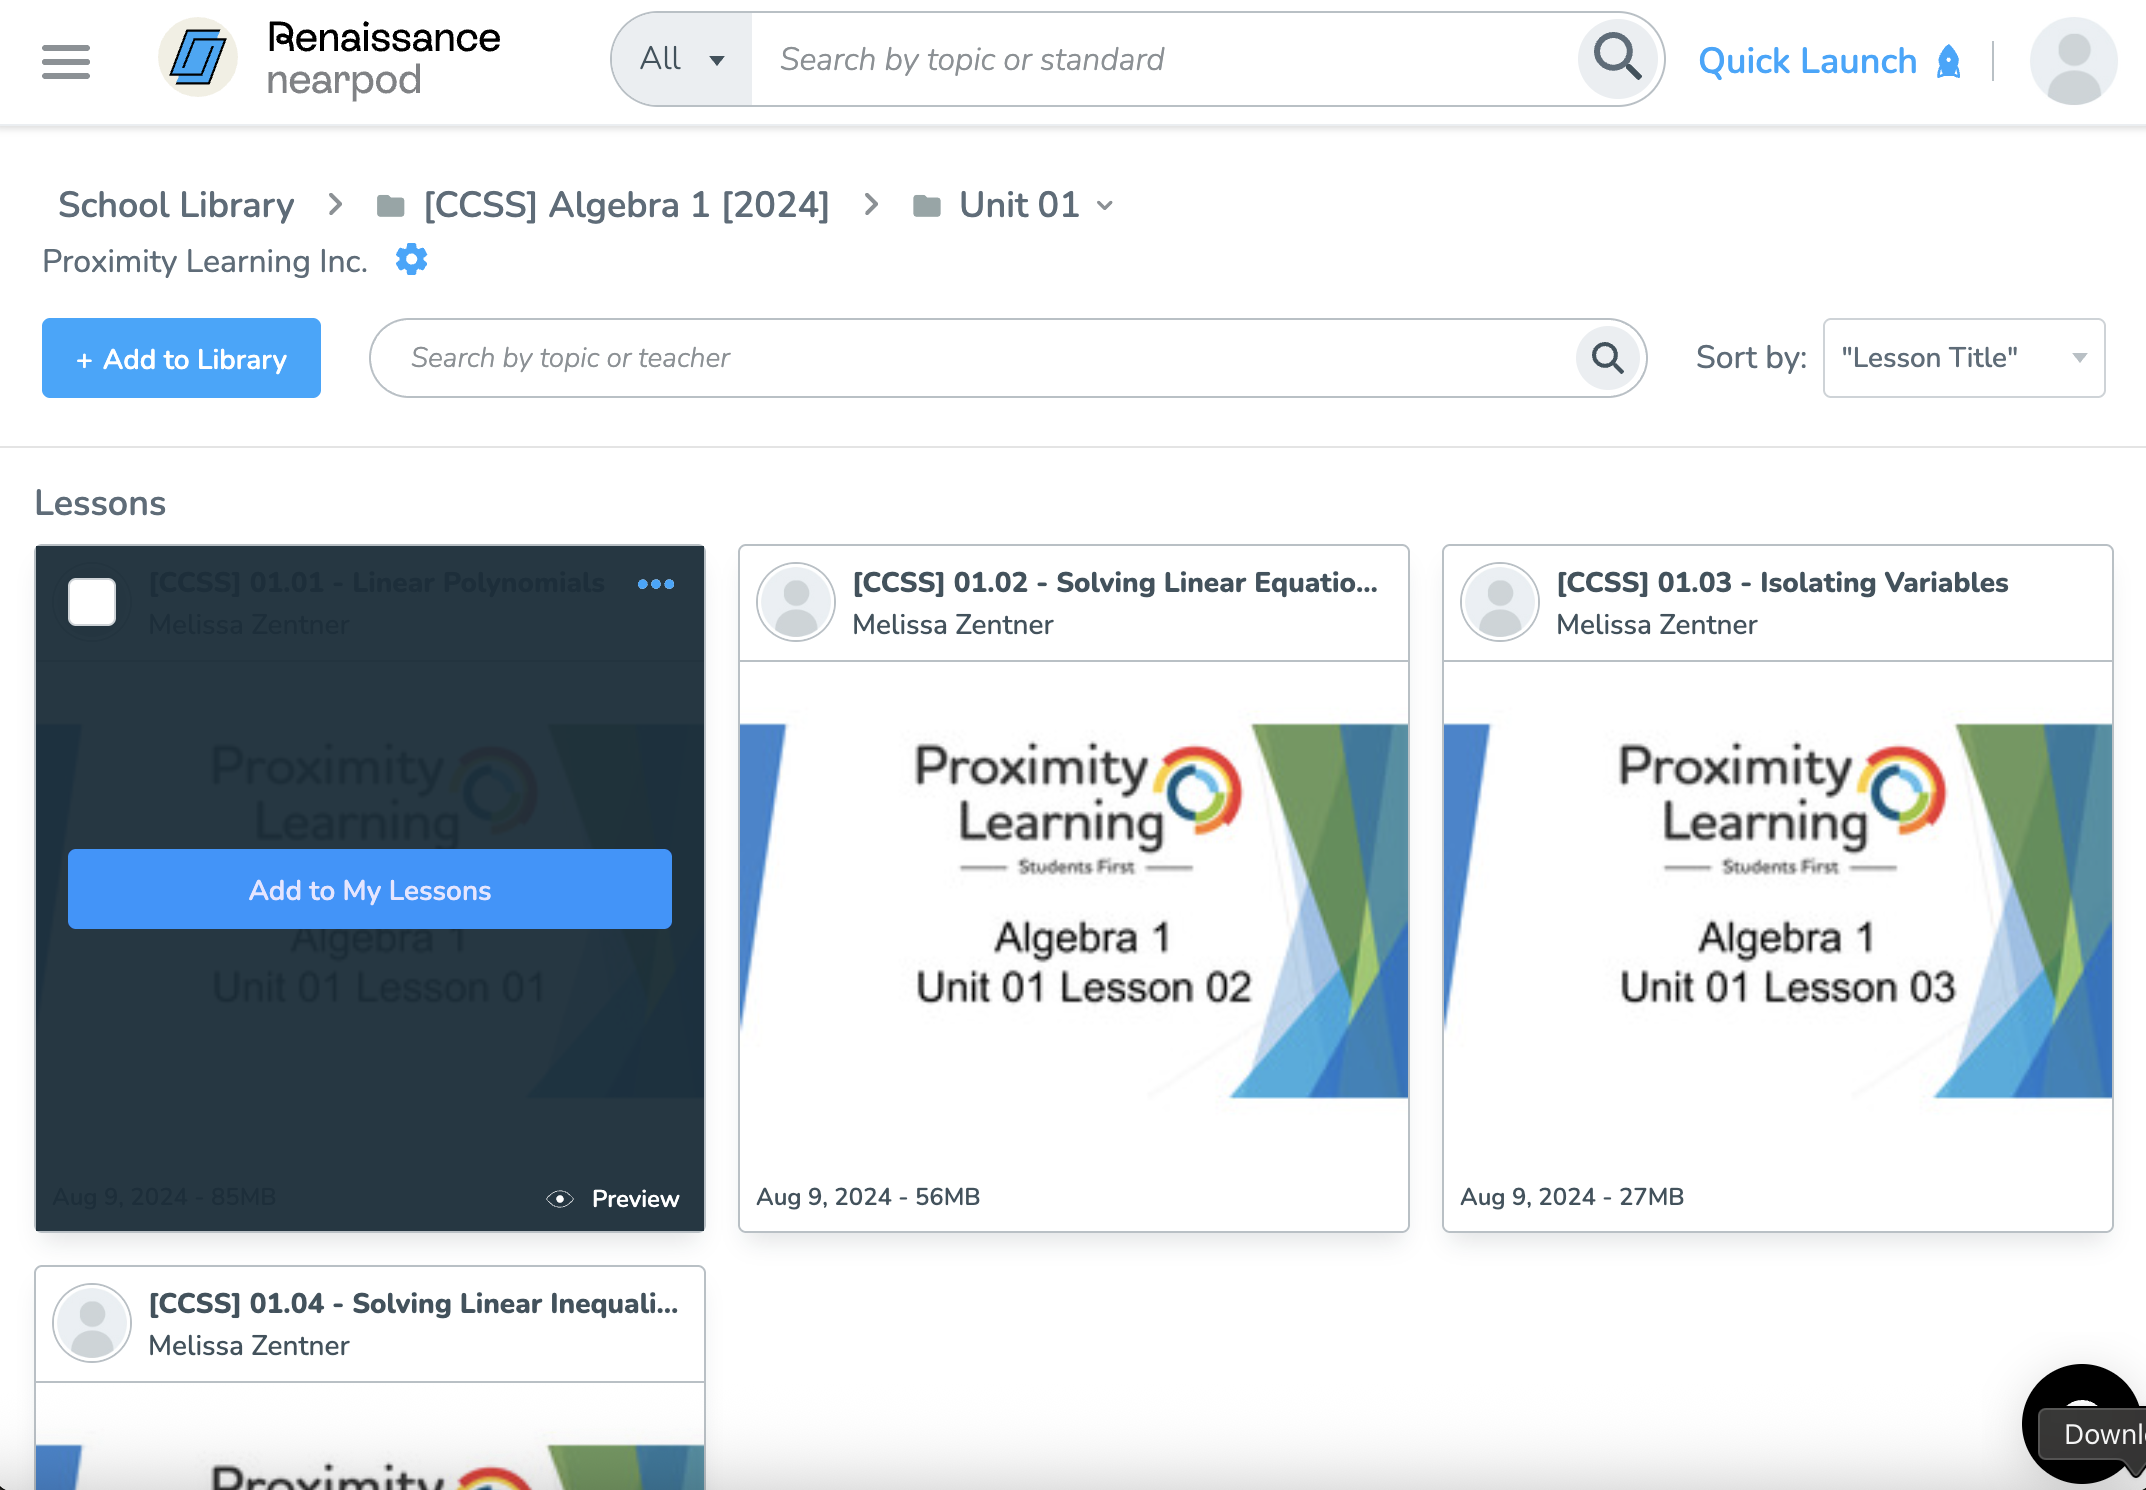The height and width of the screenshot is (1490, 2146).
Task: Expand the All search filter dropdown
Action: [682, 60]
